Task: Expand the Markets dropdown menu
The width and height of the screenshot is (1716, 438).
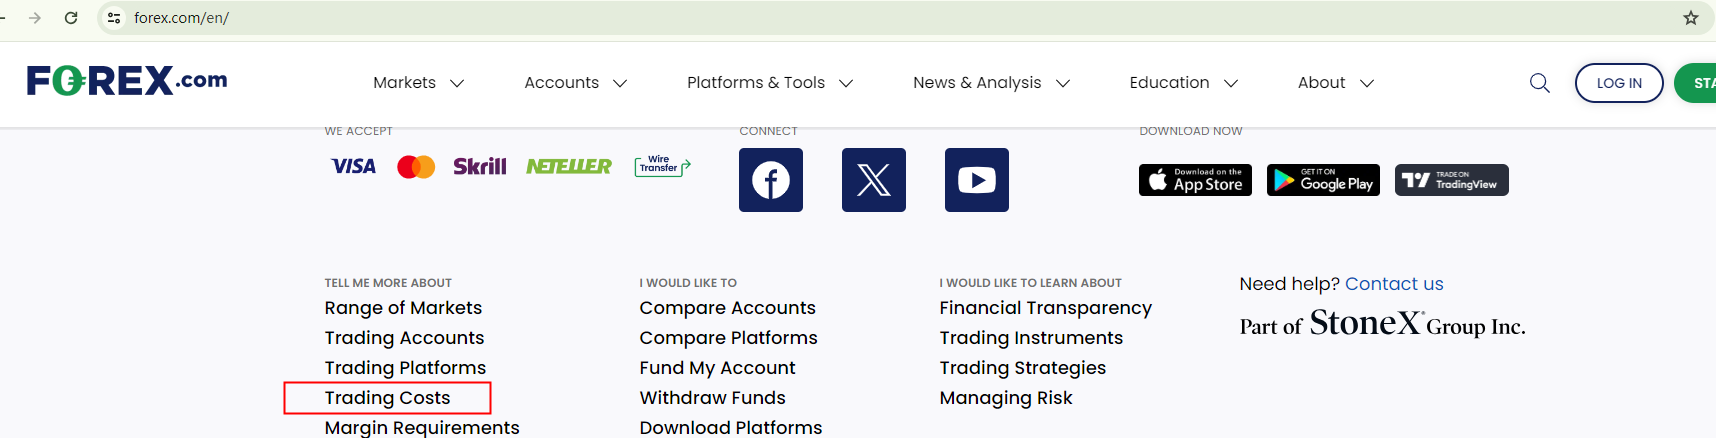Action: pos(418,83)
